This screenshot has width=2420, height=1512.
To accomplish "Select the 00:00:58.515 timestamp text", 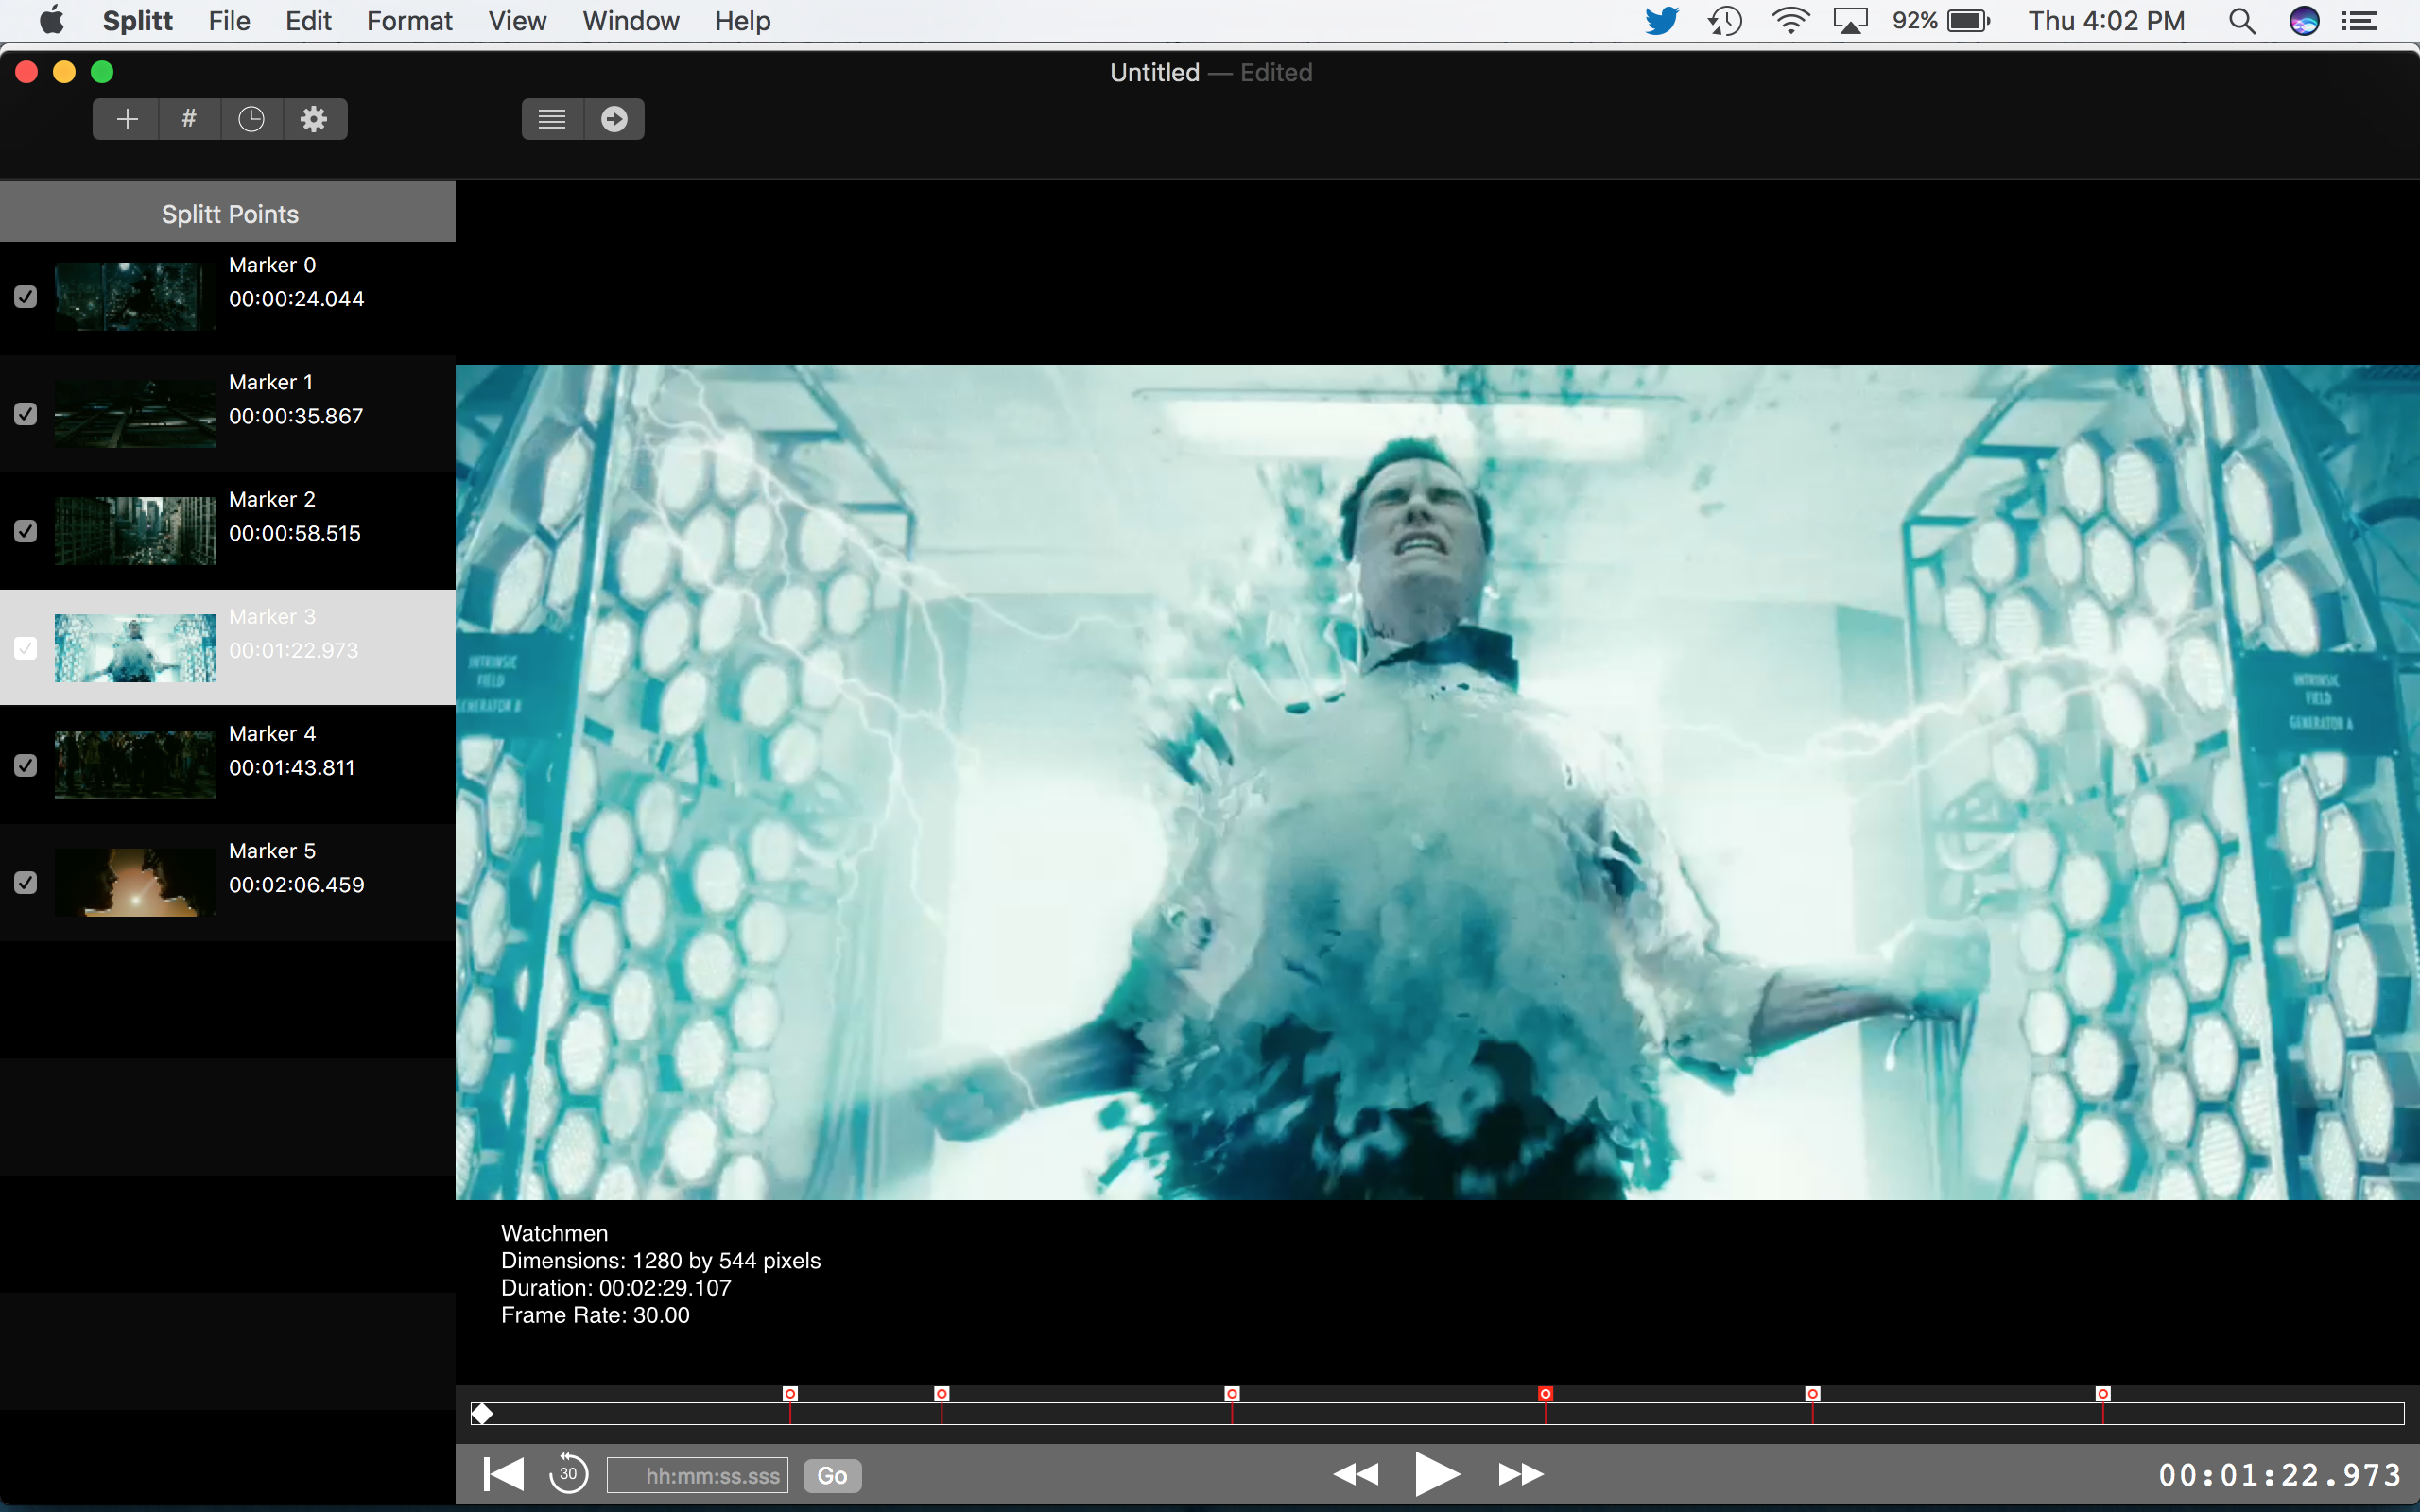I will (x=295, y=533).
